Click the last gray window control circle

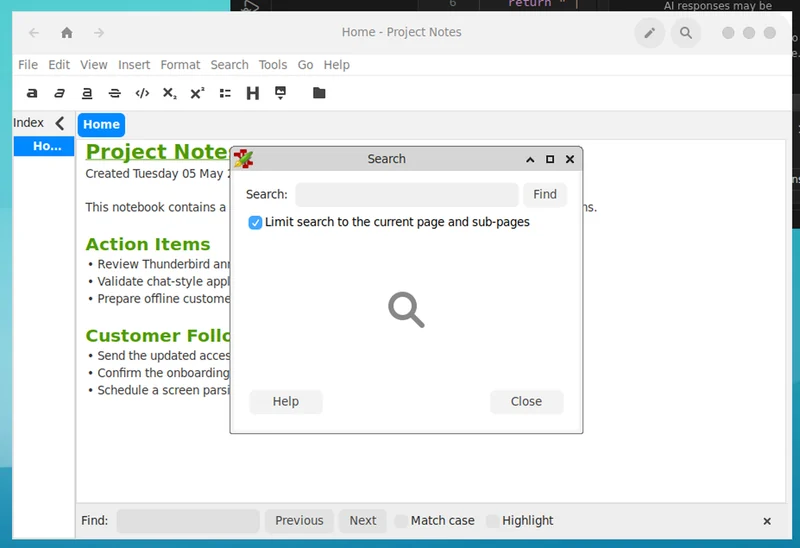click(770, 33)
